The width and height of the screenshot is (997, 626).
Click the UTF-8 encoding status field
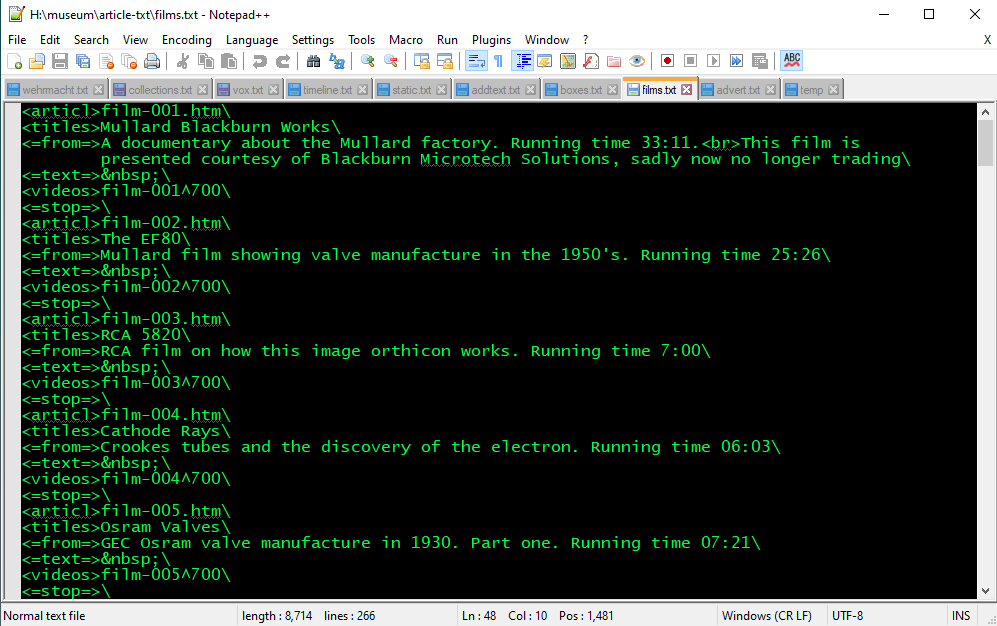pos(848,616)
